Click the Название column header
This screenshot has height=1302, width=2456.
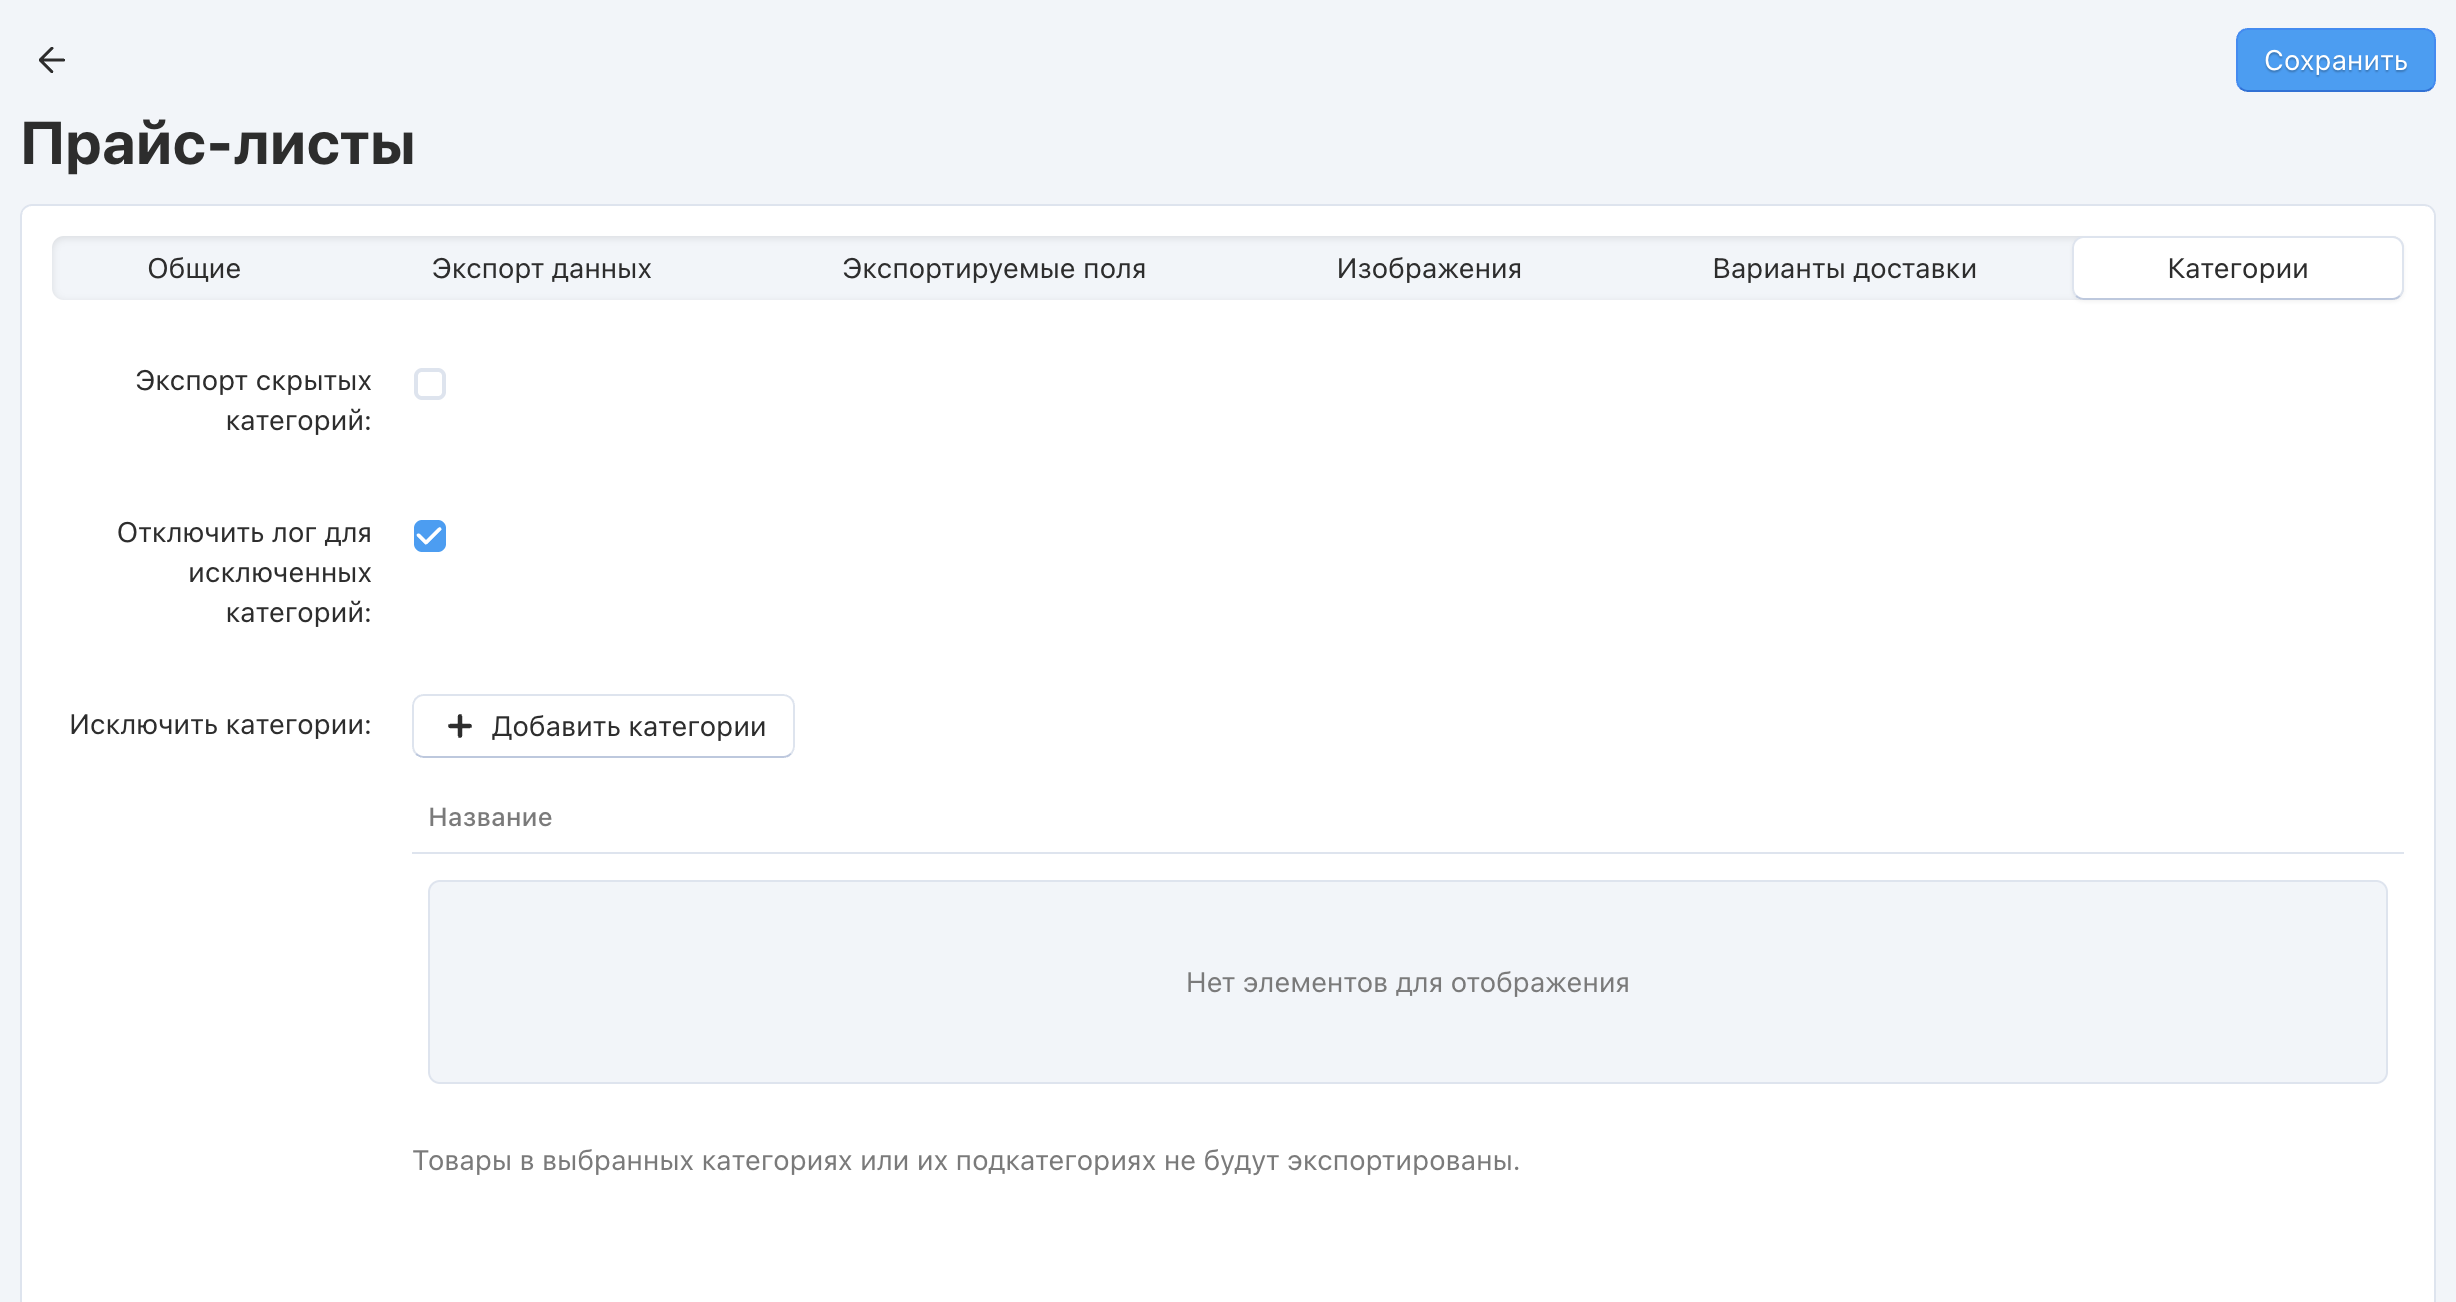pyautogui.click(x=490, y=817)
